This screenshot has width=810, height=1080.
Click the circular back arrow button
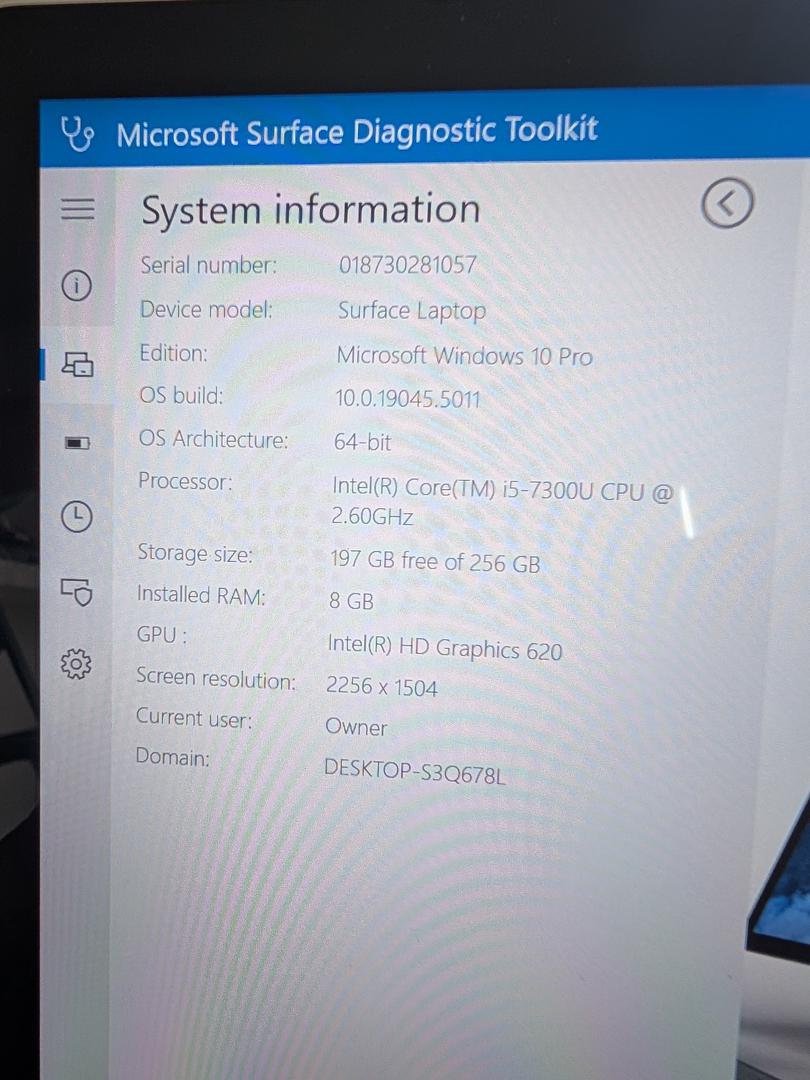tap(727, 203)
